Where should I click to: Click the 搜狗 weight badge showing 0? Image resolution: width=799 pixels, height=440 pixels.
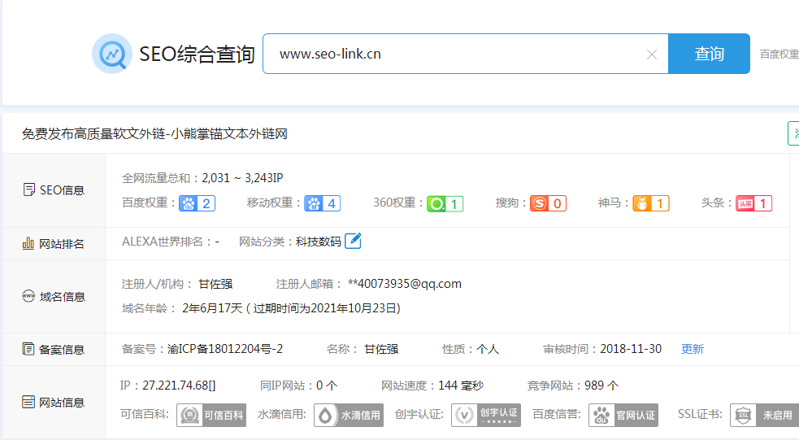point(548,203)
